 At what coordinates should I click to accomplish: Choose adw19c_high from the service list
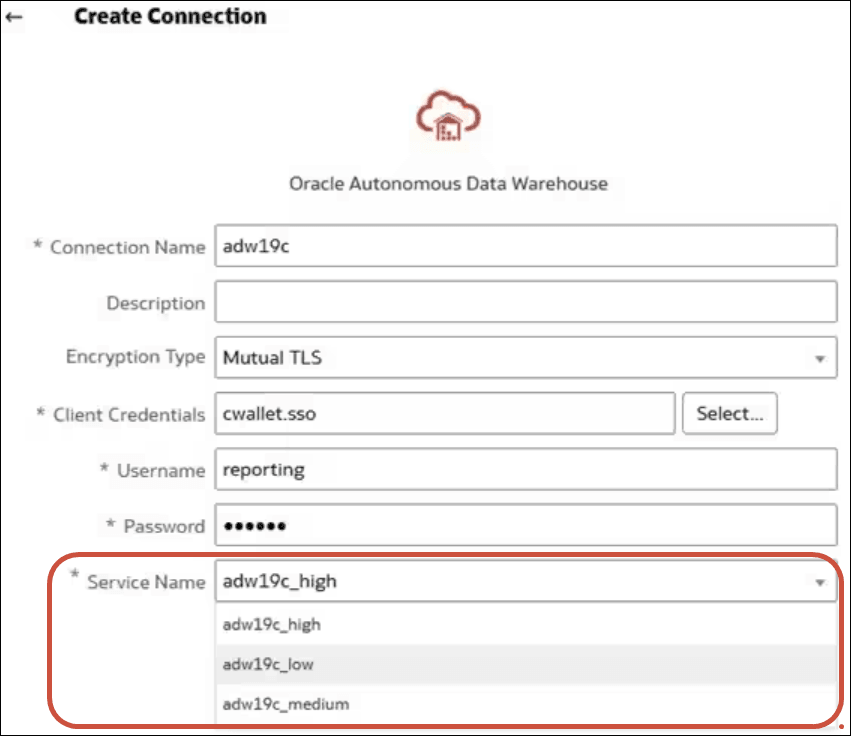[272, 625]
